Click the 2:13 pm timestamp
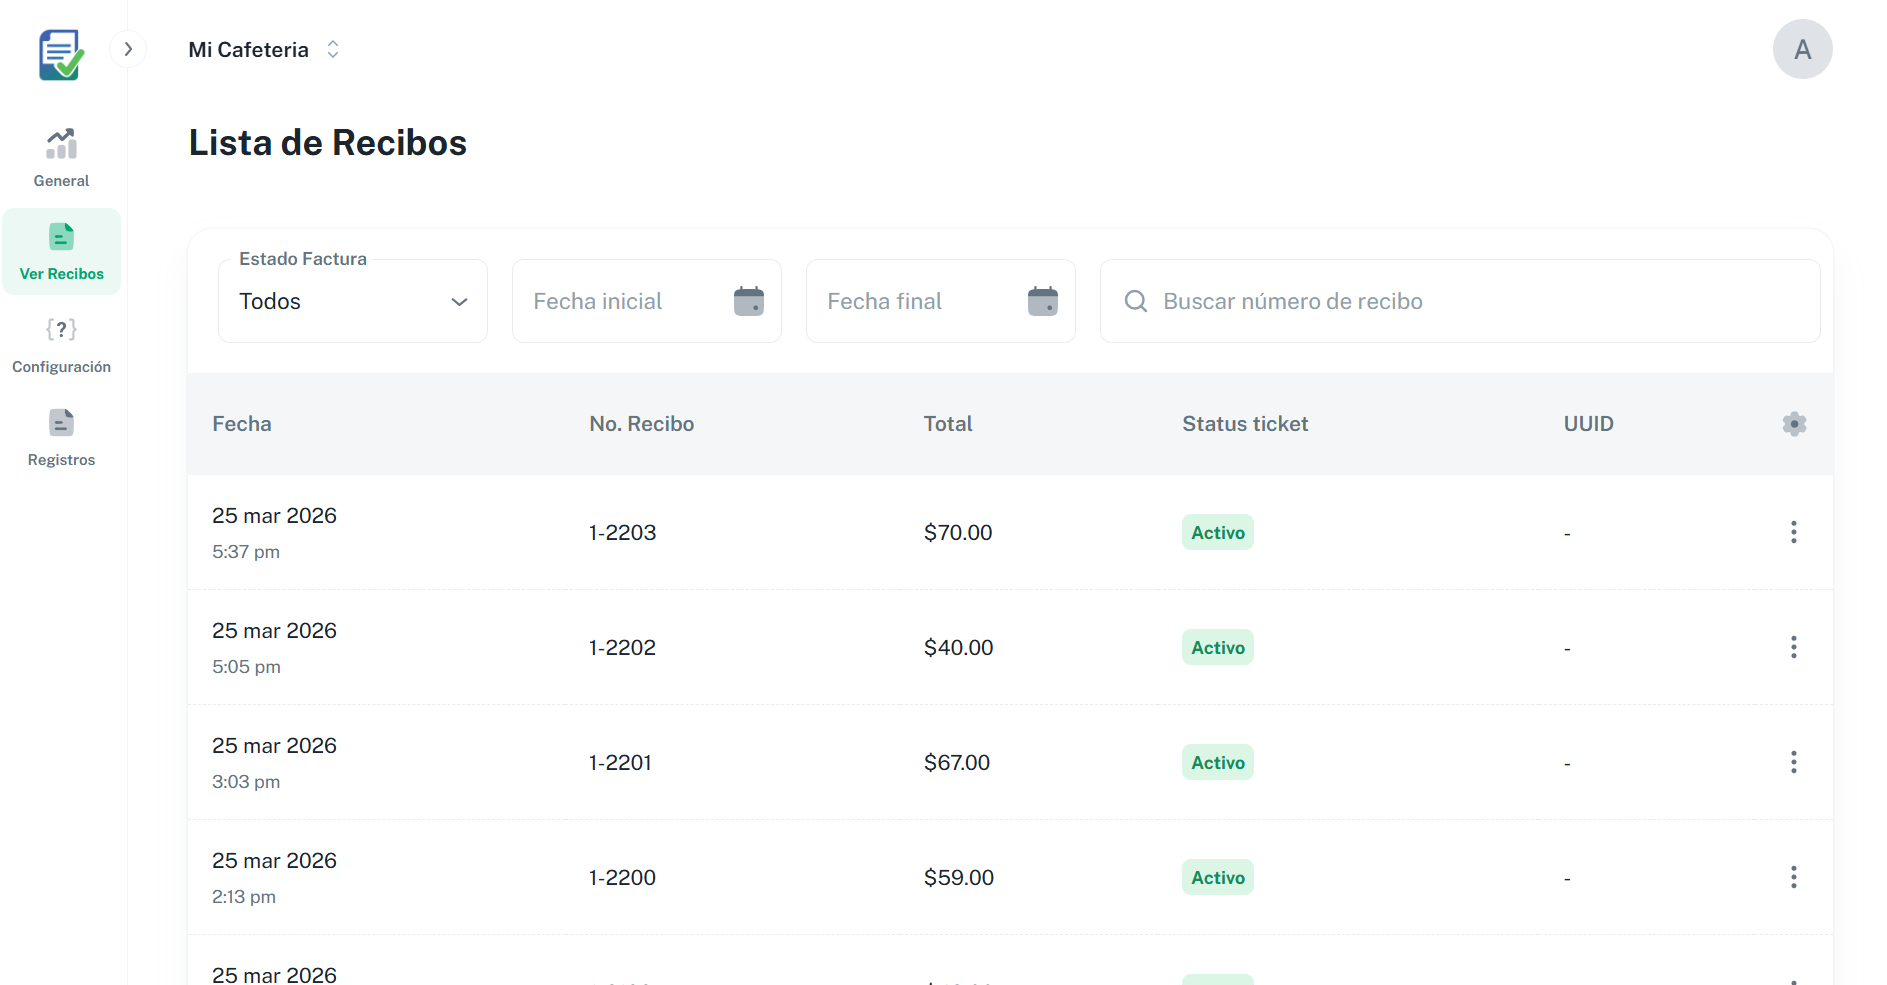The image size is (1887, 985). [244, 896]
